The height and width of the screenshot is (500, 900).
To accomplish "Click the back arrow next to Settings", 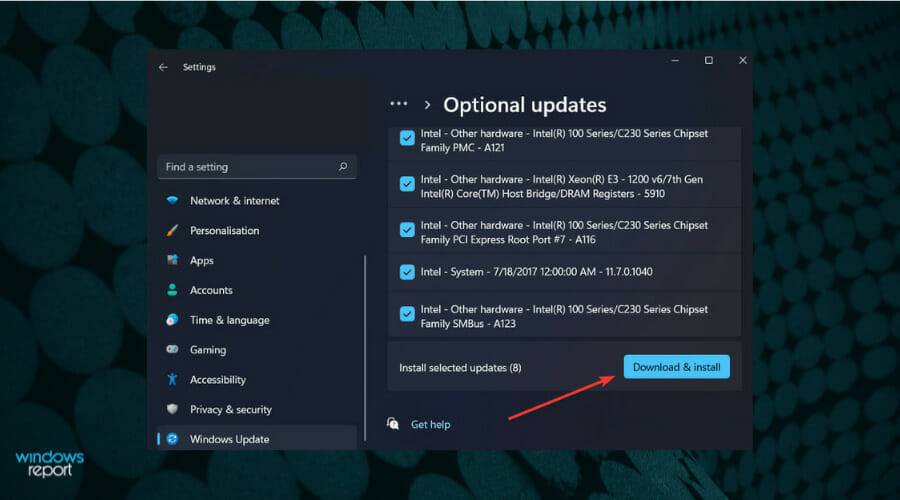I will pyautogui.click(x=163, y=67).
